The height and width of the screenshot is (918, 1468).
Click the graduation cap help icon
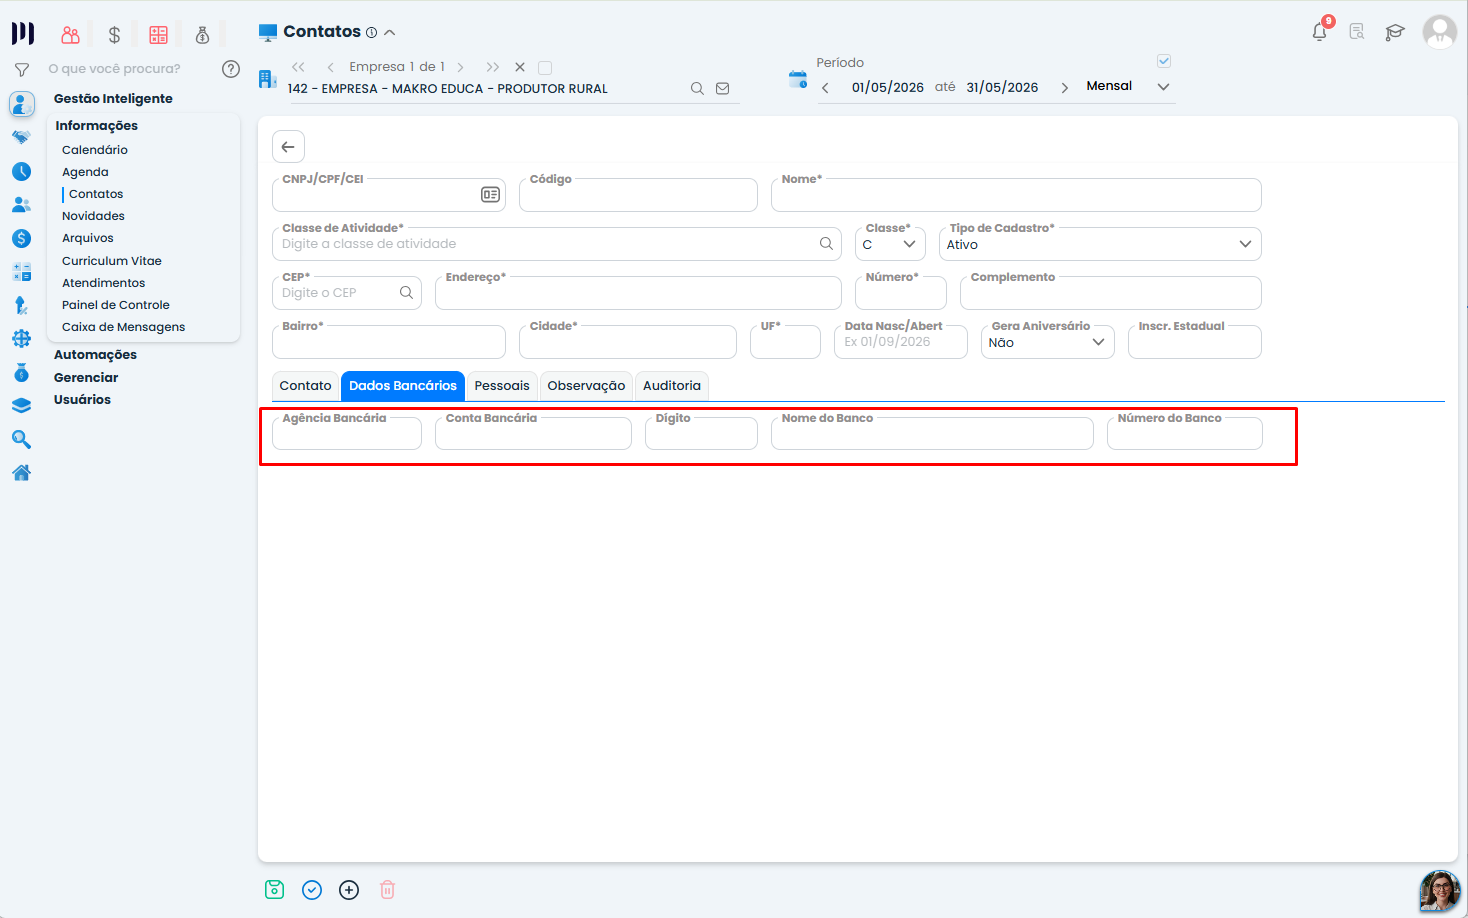coord(1395,32)
